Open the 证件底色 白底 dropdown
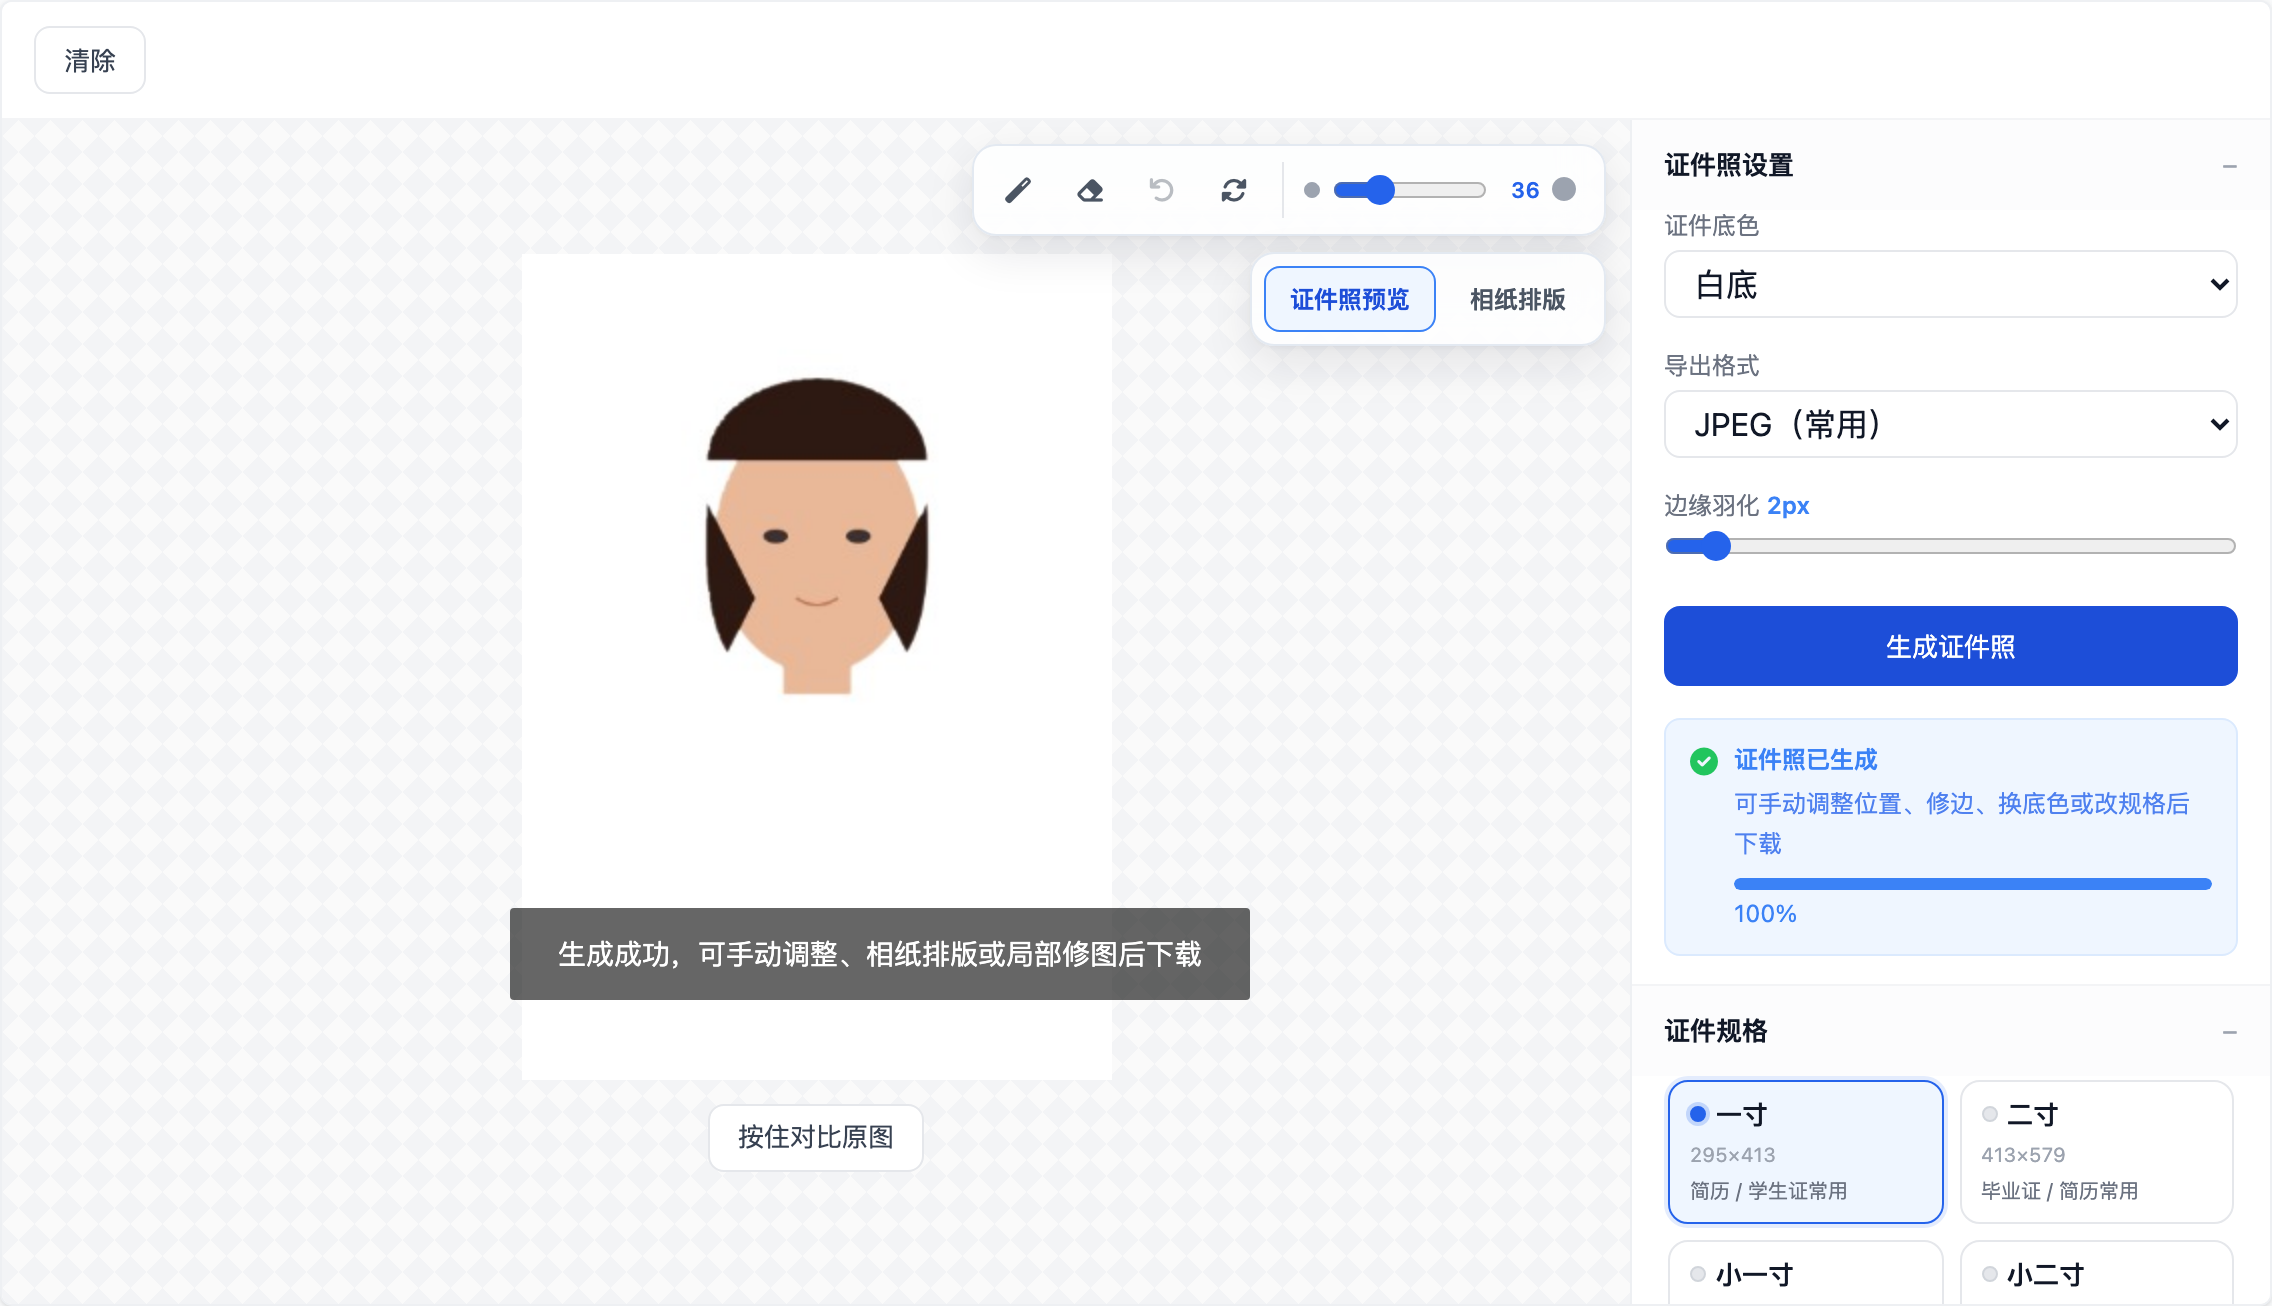Viewport: 2272px width, 1306px height. point(1950,285)
